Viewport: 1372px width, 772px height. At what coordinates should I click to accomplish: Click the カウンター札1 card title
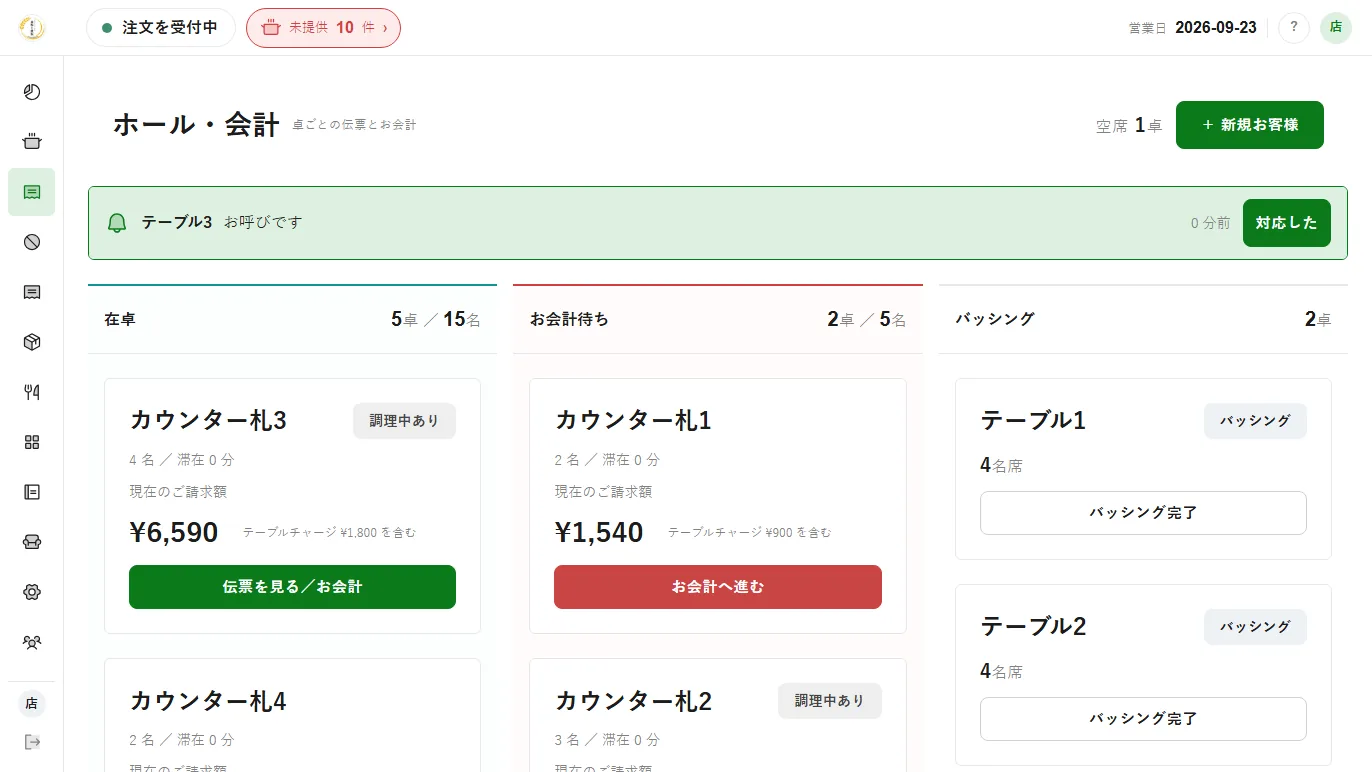633,420
